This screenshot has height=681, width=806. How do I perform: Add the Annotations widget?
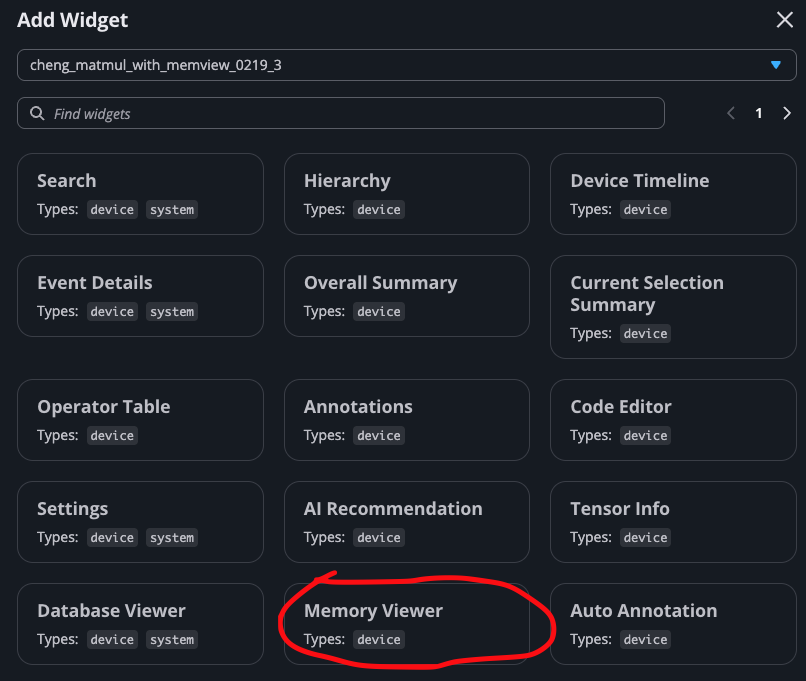(406, 420)
